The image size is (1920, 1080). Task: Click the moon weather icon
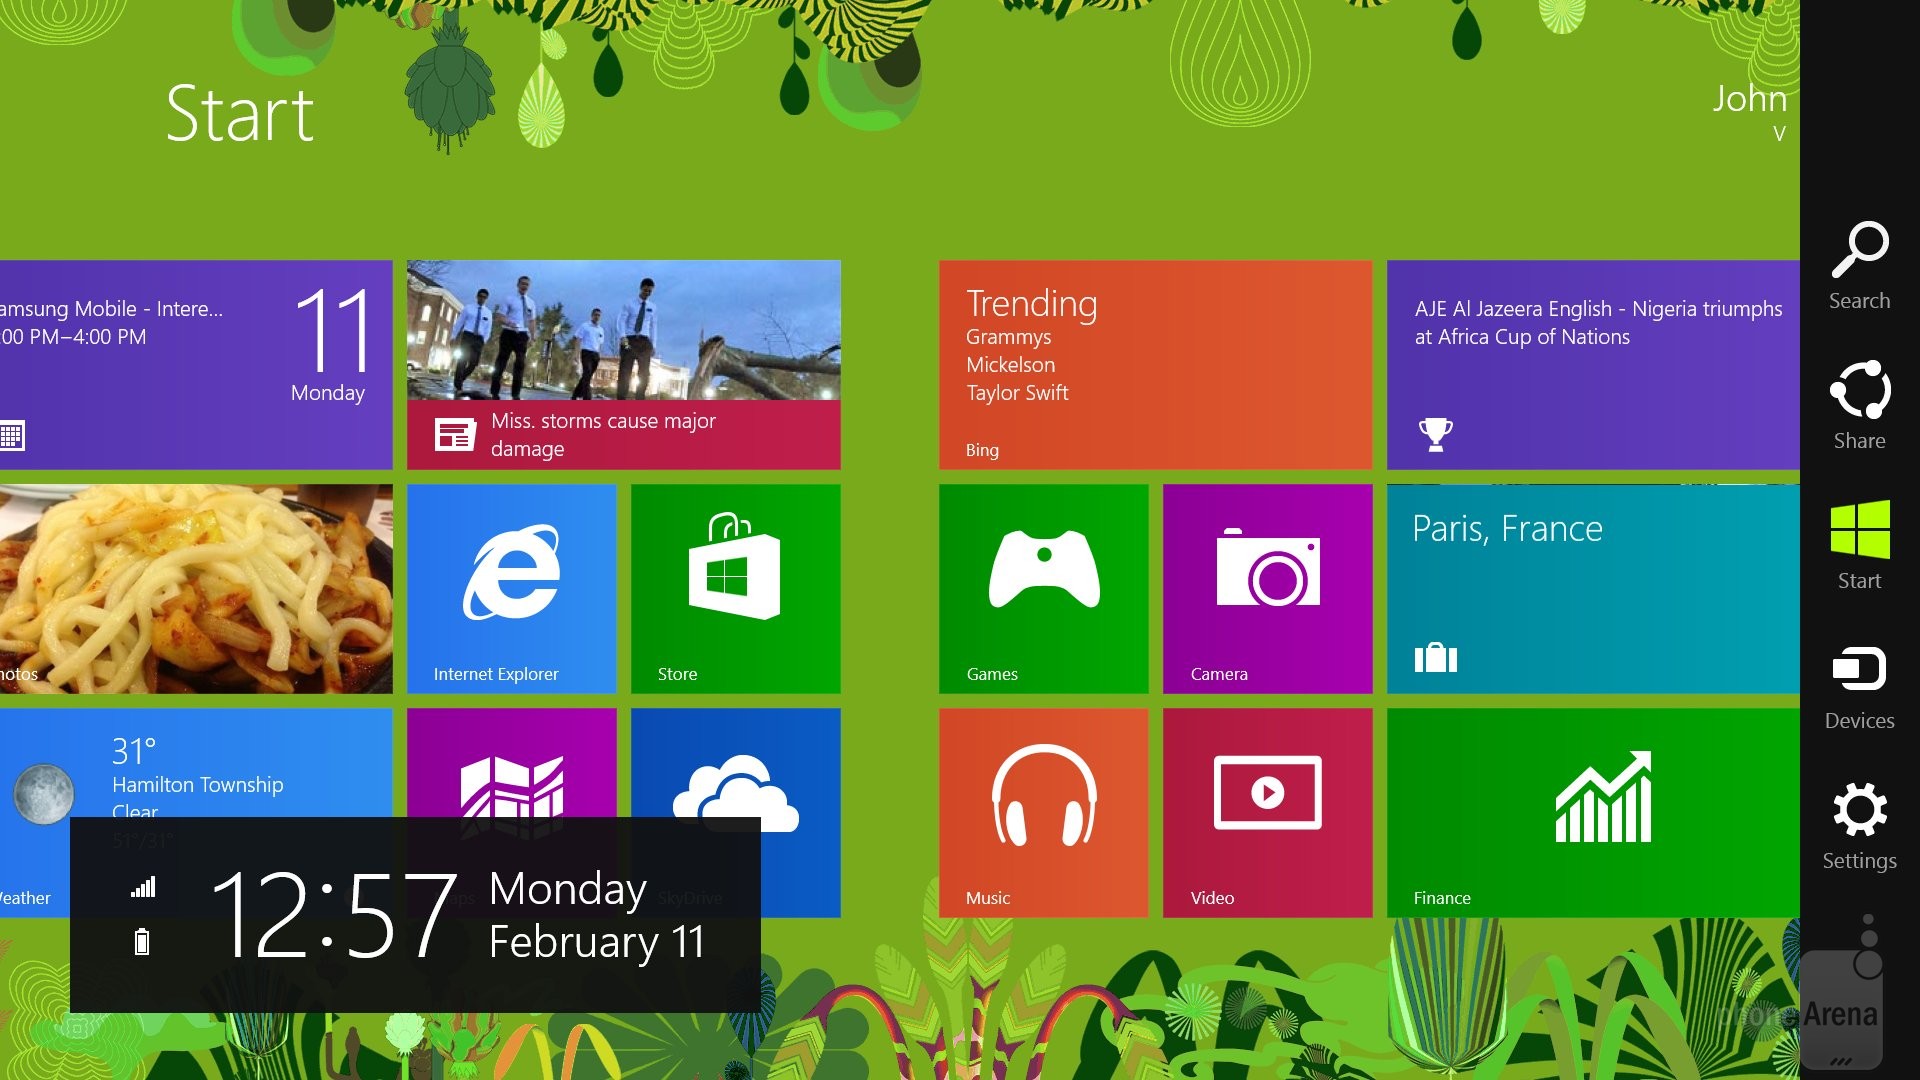point(43,794)
